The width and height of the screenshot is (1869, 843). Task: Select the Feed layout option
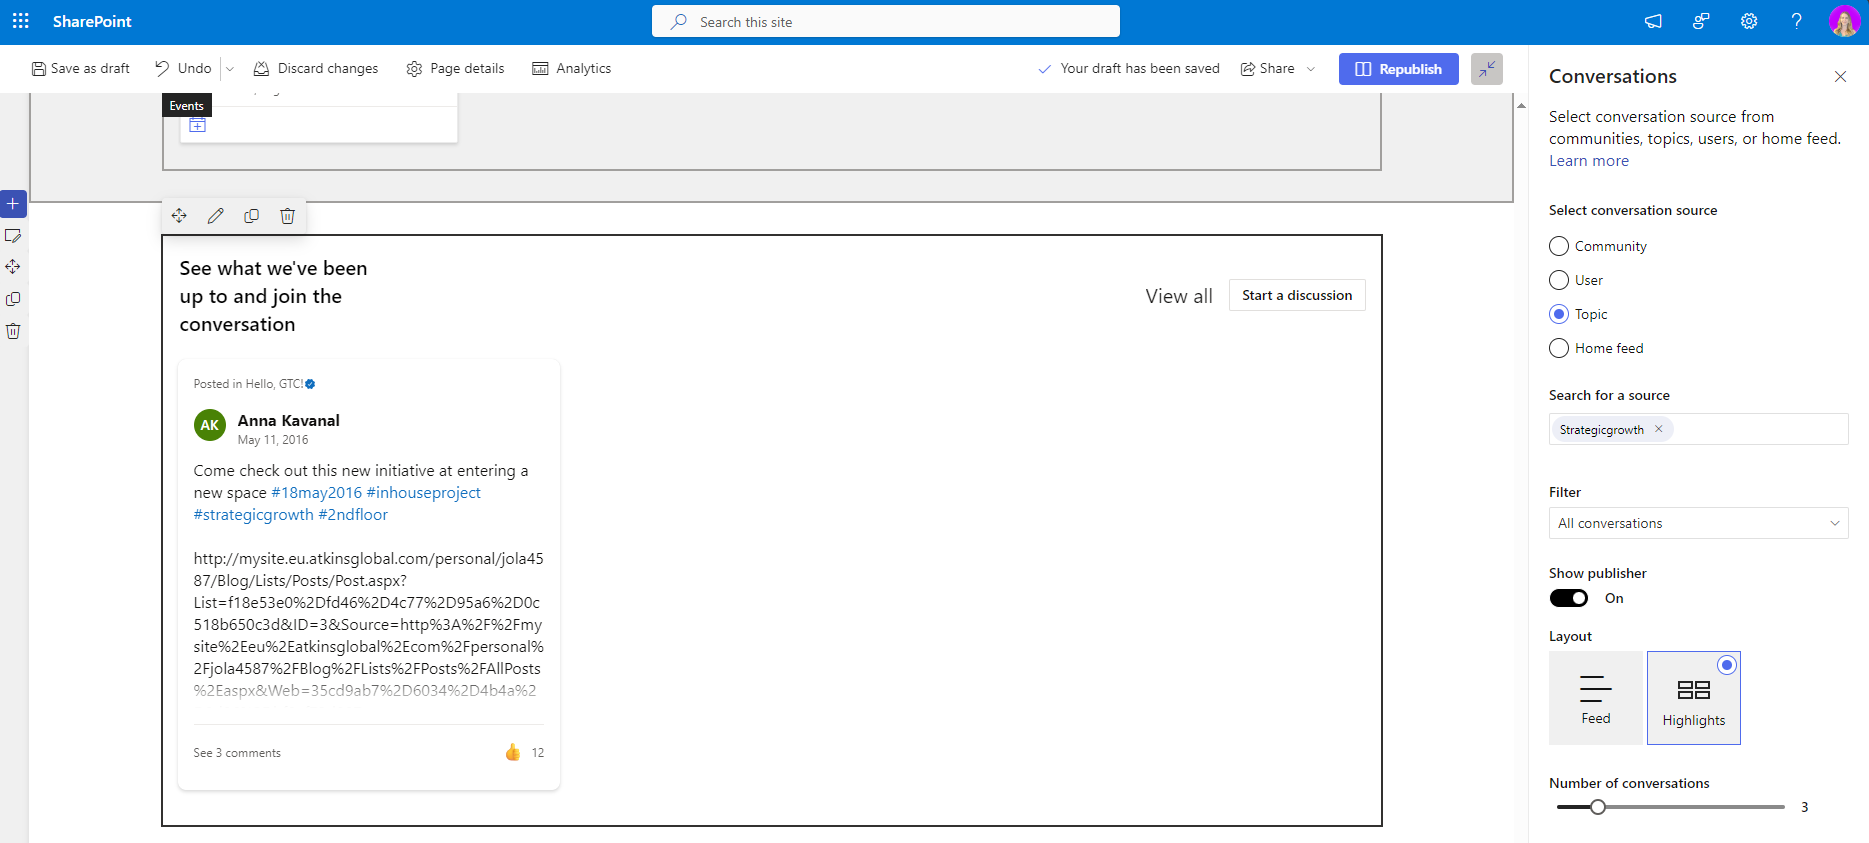coord(1596,698)
